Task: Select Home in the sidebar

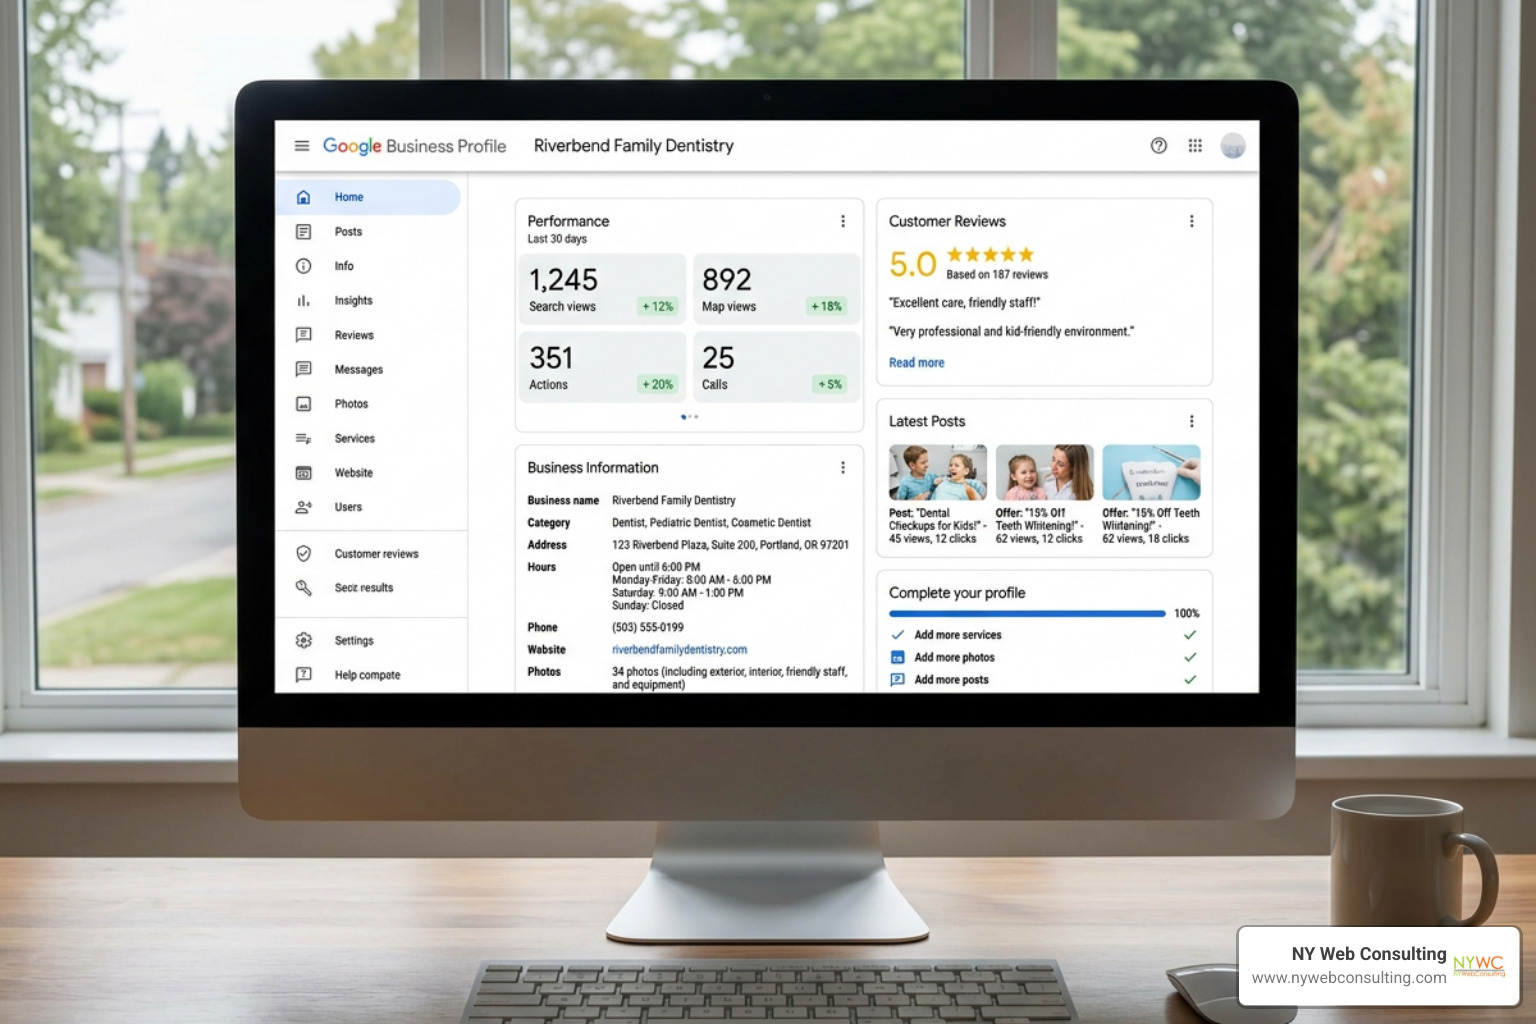Action: point(368,197)
